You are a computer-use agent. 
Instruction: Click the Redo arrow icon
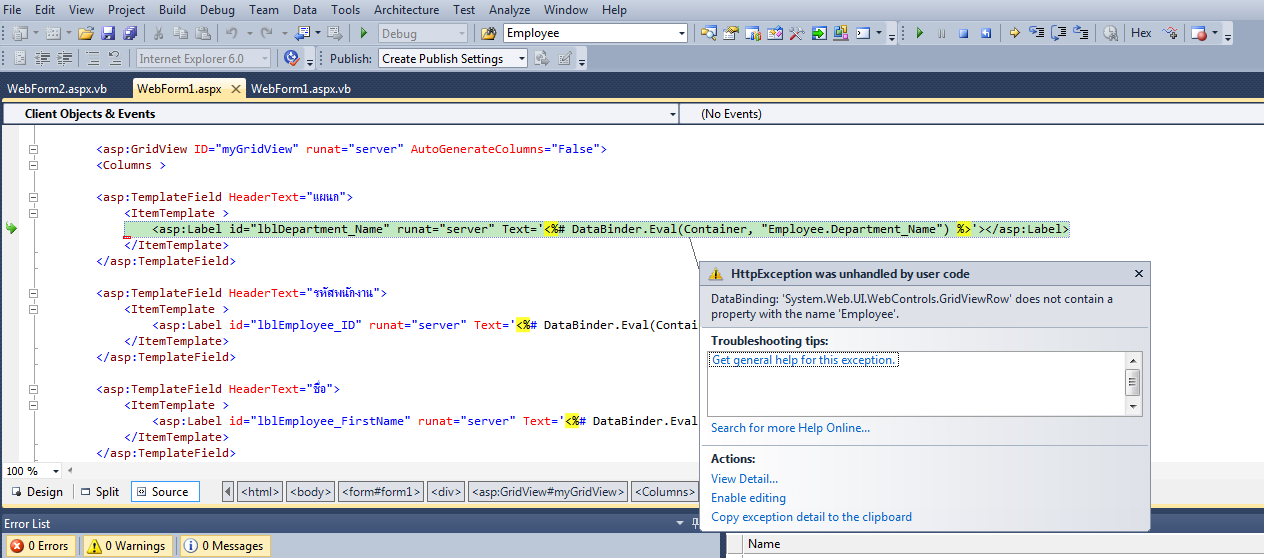(x=266, y=33)
